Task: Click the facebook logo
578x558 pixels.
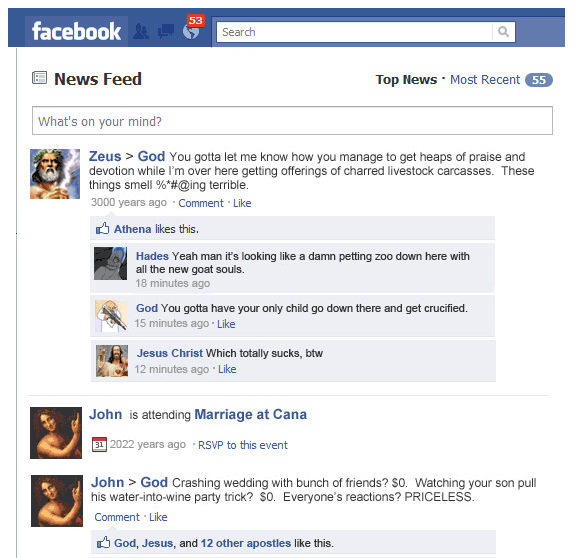Action: pyautogui.click(x=76, y=32)
